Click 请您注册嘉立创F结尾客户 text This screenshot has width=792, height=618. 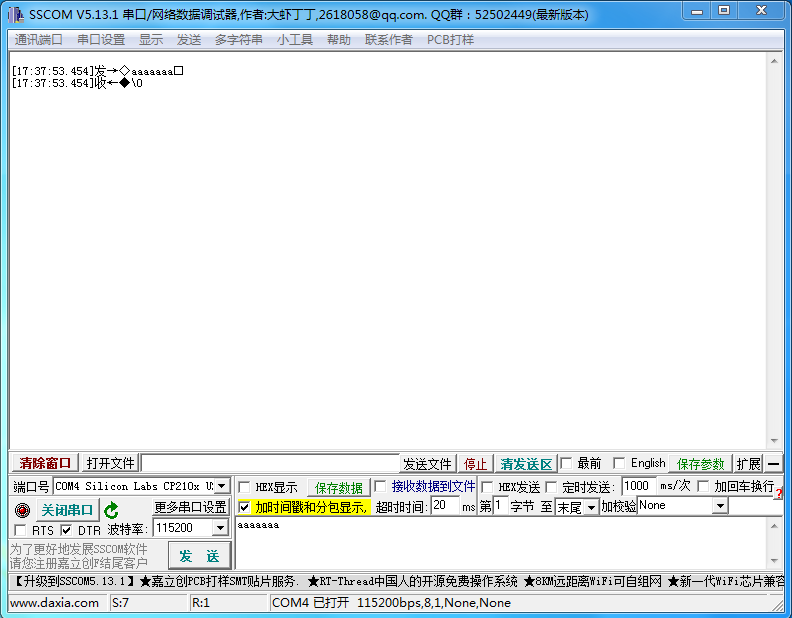tap(79, 563)
